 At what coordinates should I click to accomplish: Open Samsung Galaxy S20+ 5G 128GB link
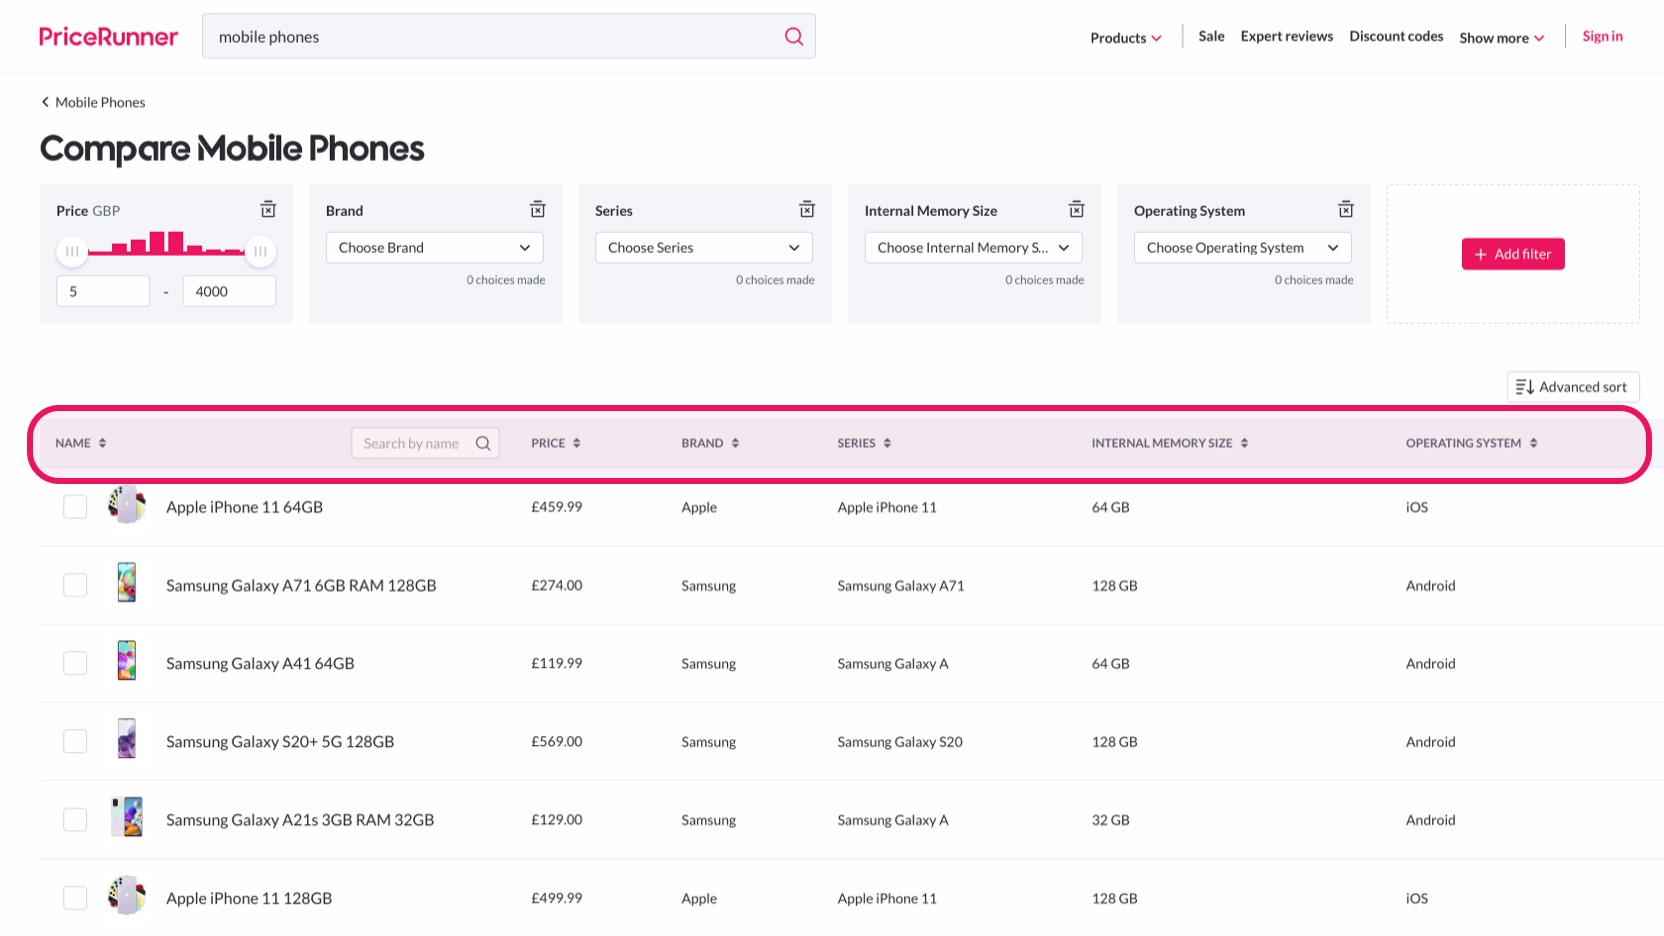click(x=280, y=741)
